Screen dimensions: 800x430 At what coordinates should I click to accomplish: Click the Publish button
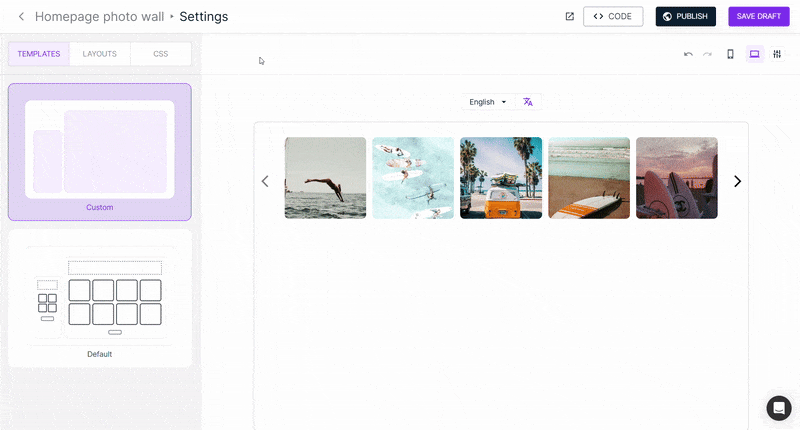(x=685, y=16)
